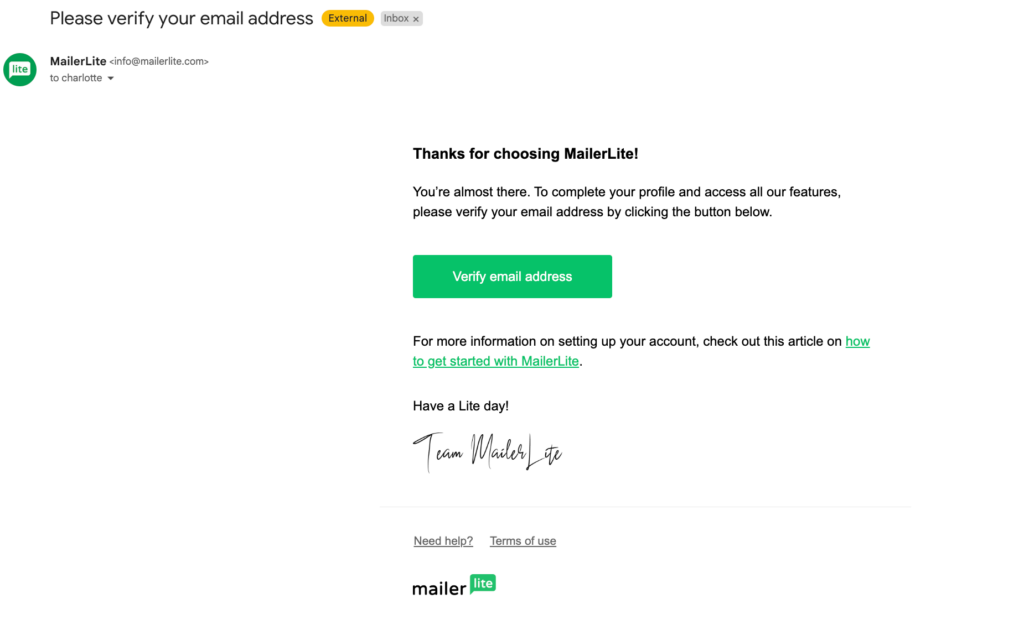
Task: Click the Have a Lite day text
Action: 460,406
